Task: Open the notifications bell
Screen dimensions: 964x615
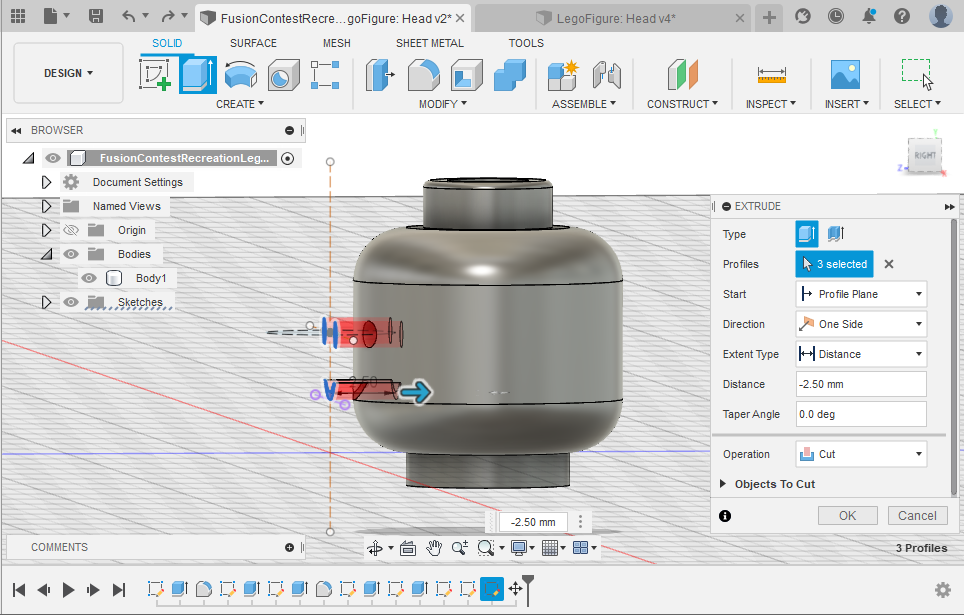Action: [869, 16]
